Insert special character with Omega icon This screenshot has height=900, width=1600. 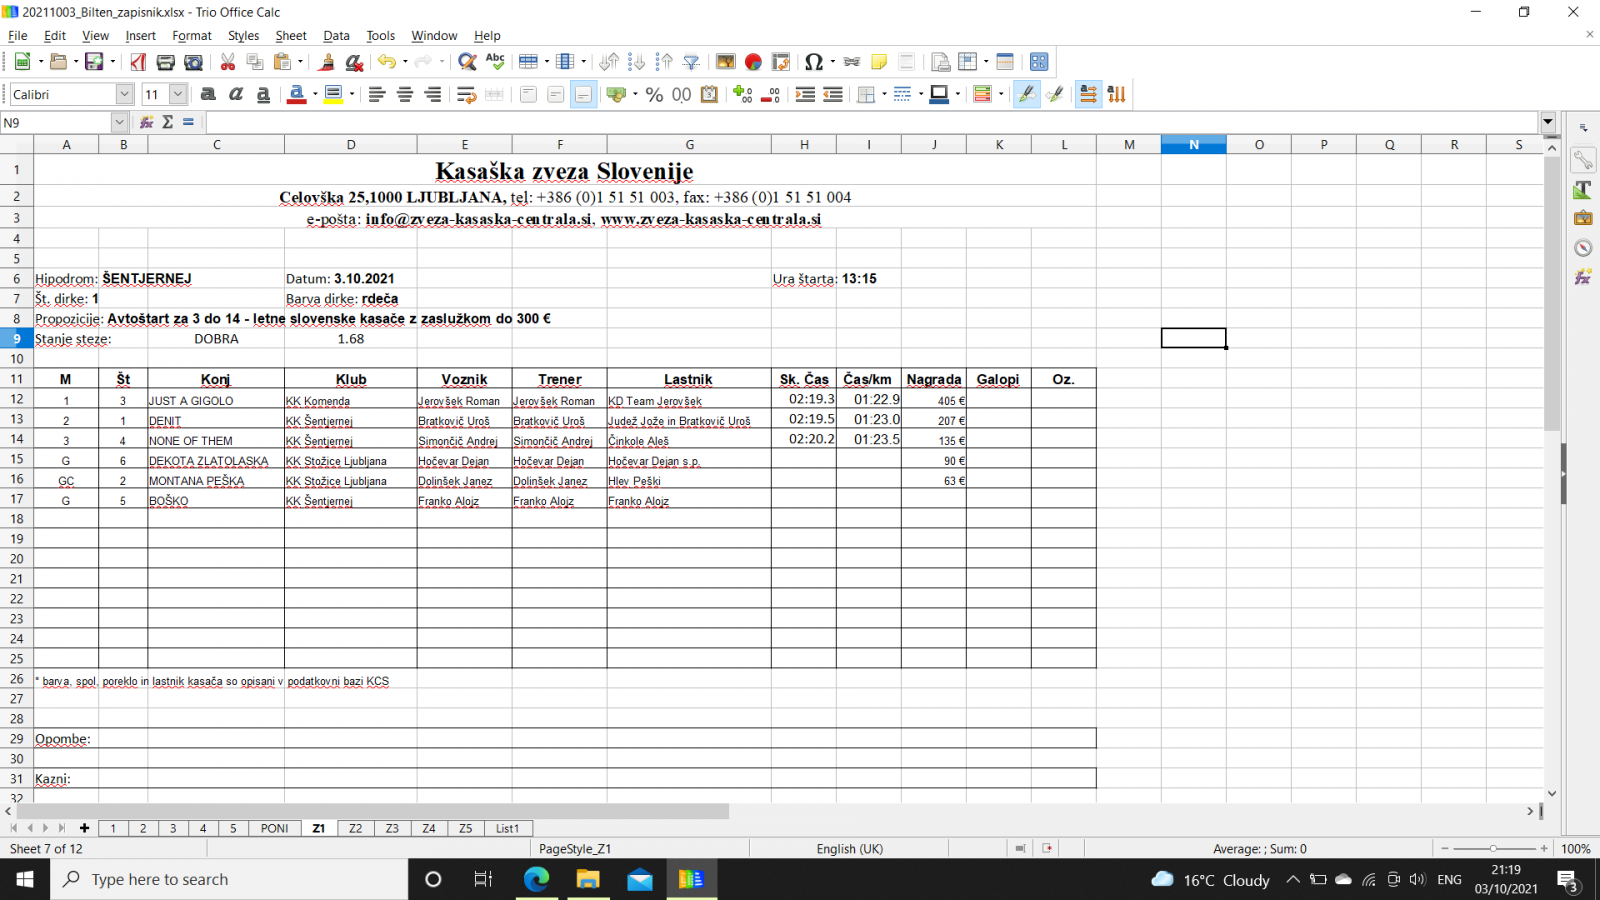point(813,62)
